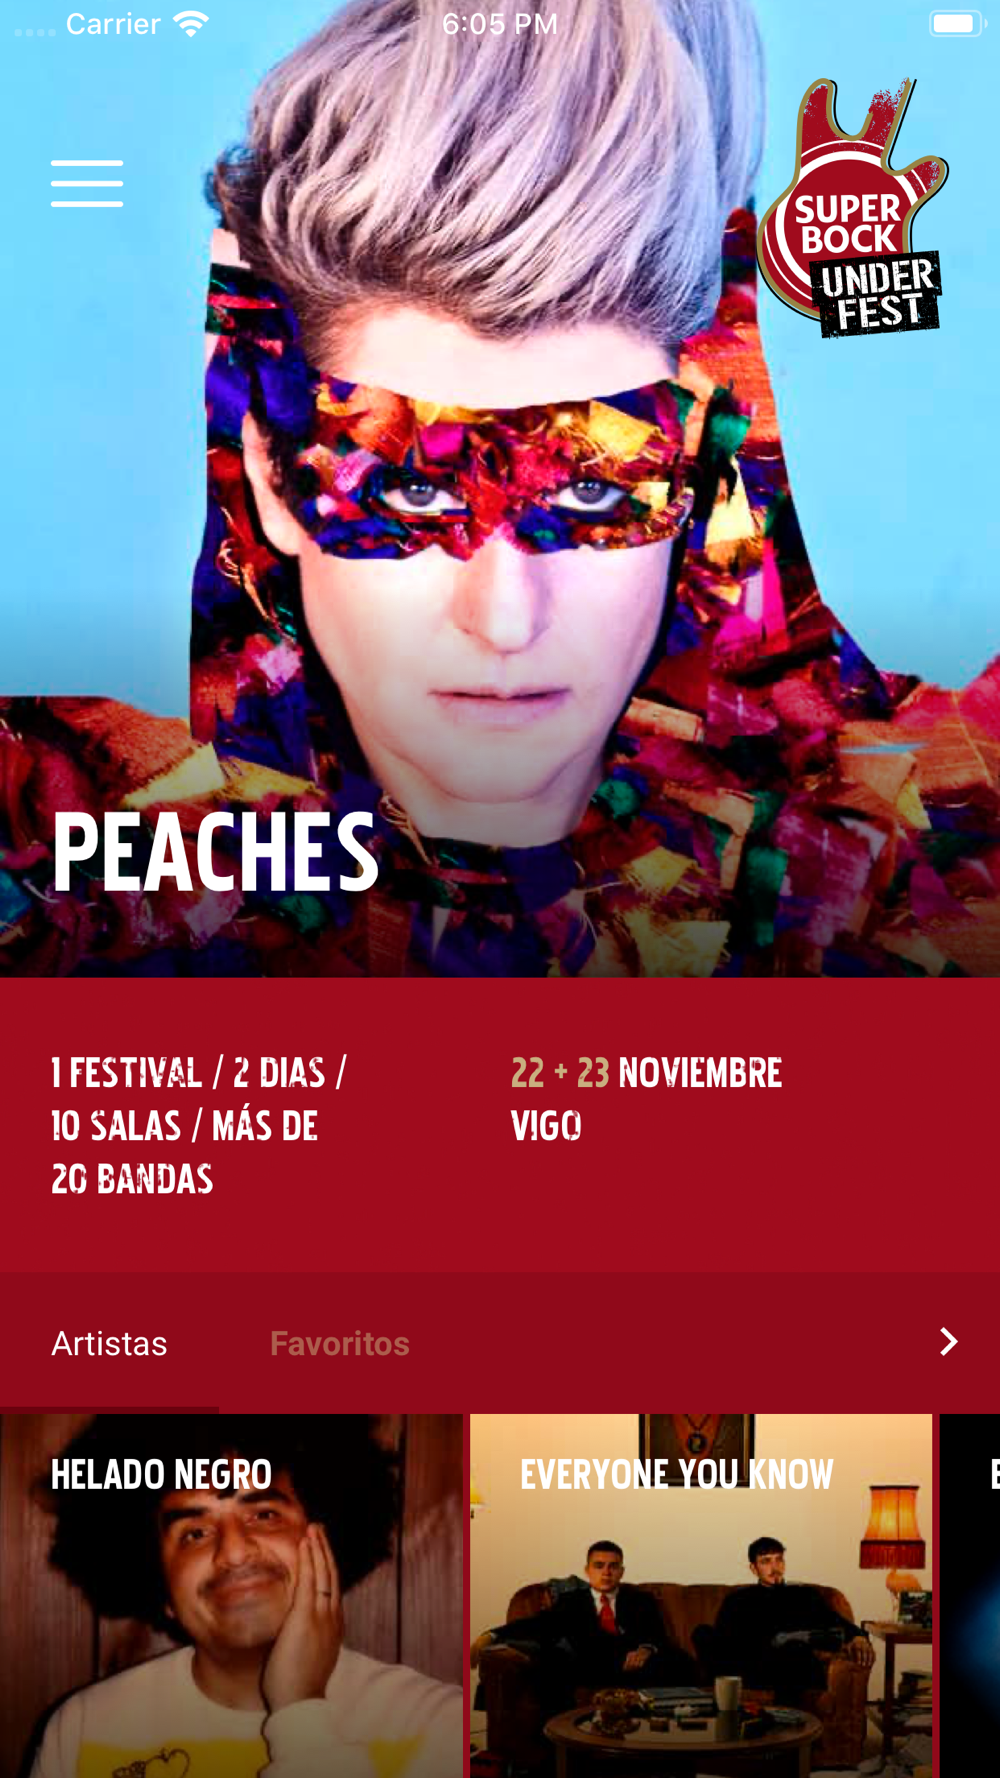Viewport: 1000px width, 1778px height.
Task: Tap the Peaches hero image
Action: tap(500, 489)
